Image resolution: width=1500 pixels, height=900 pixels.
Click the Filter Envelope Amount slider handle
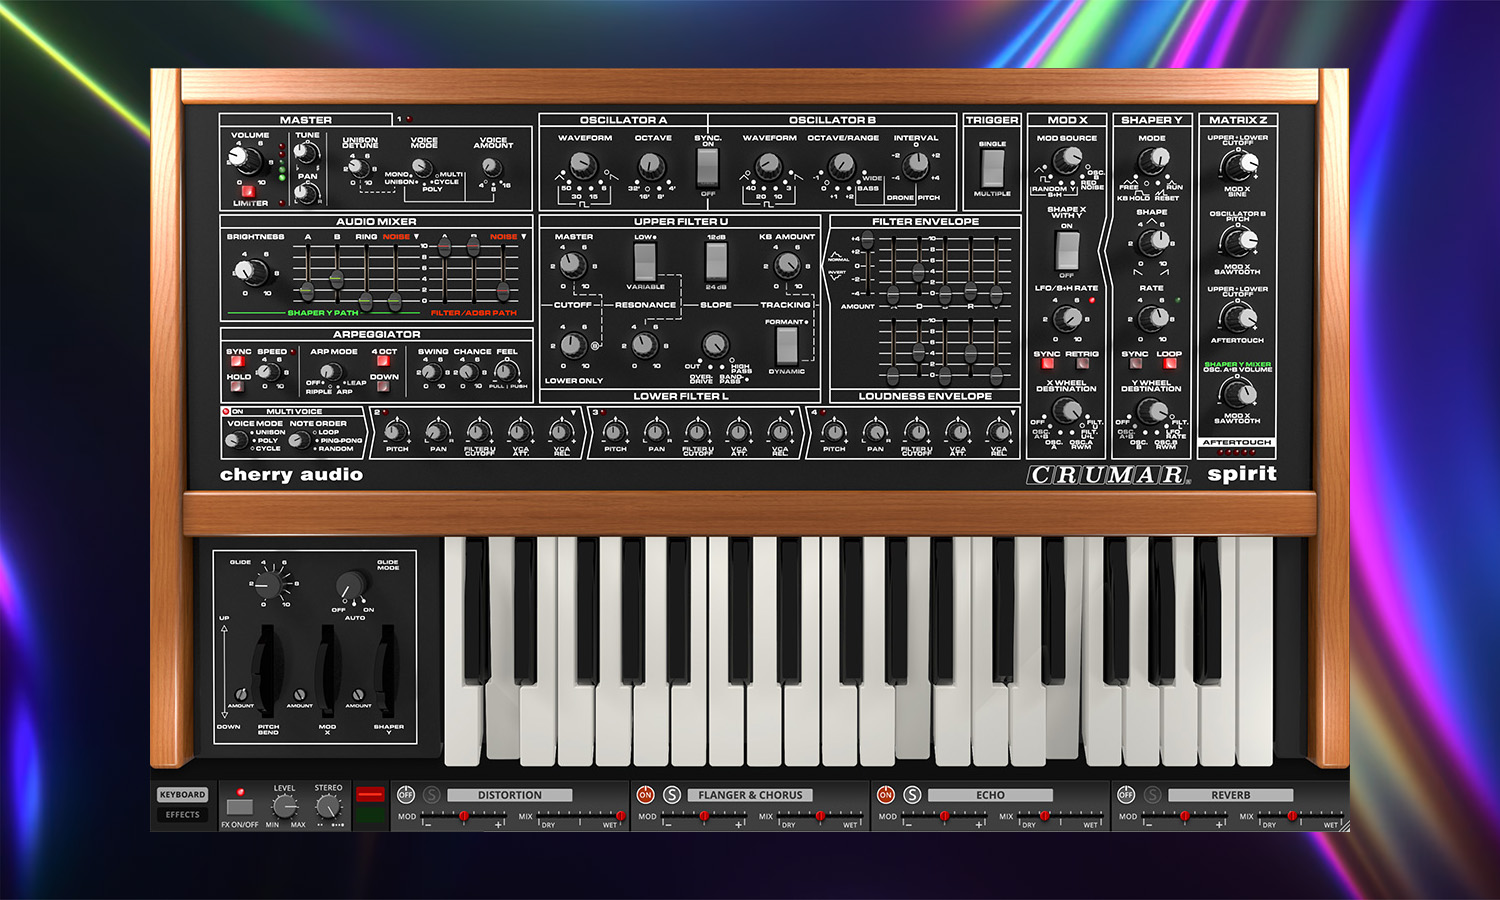click(x=866, y=240)
